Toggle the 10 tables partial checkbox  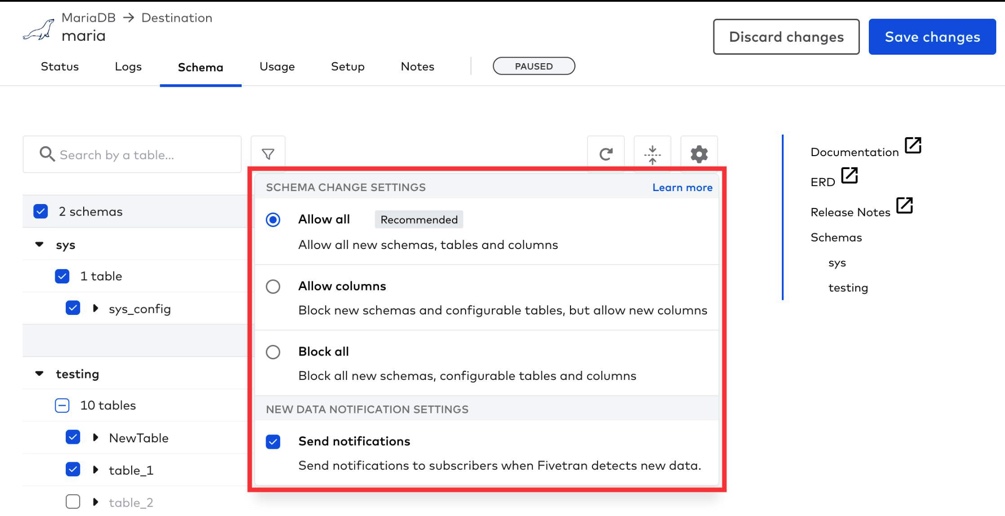tap(62, 405)
